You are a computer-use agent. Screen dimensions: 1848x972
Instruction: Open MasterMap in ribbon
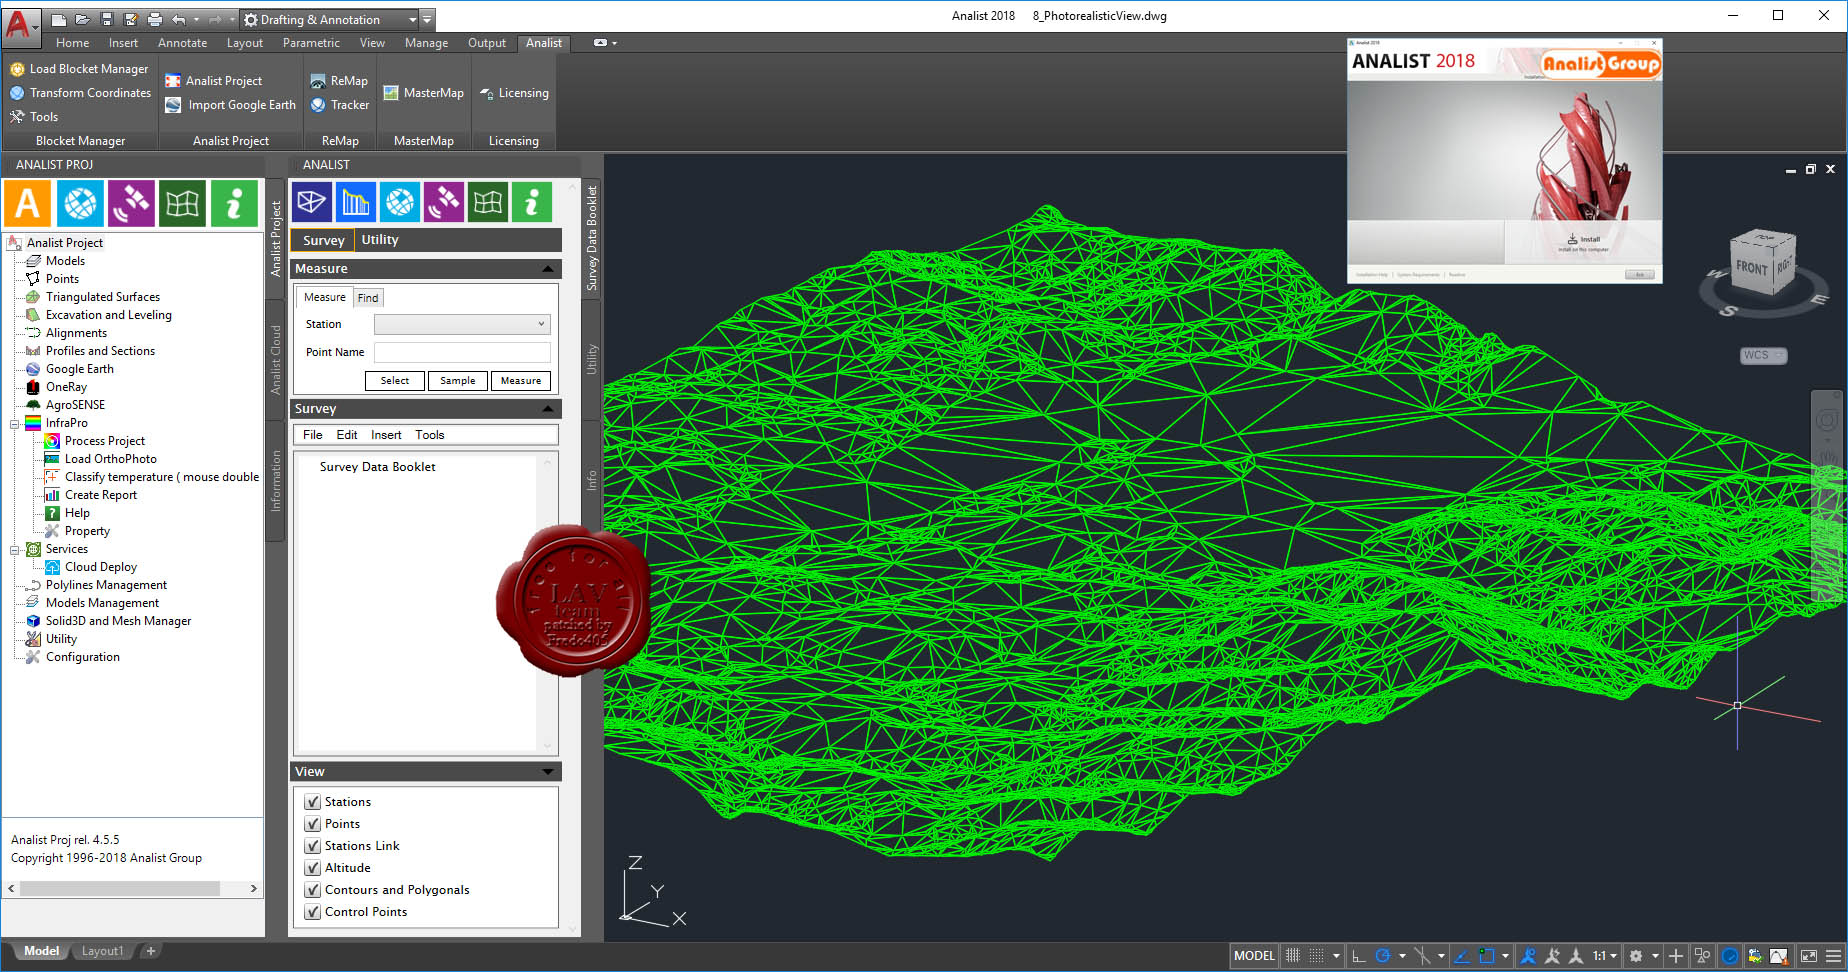423,93
